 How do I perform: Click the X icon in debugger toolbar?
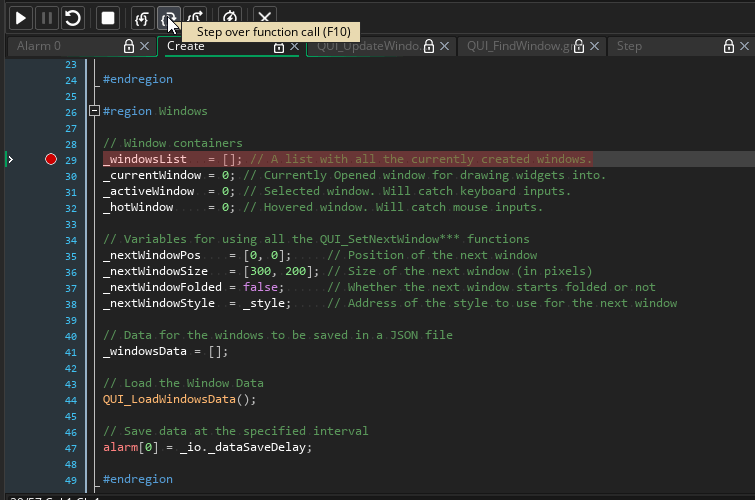point(264,18)
